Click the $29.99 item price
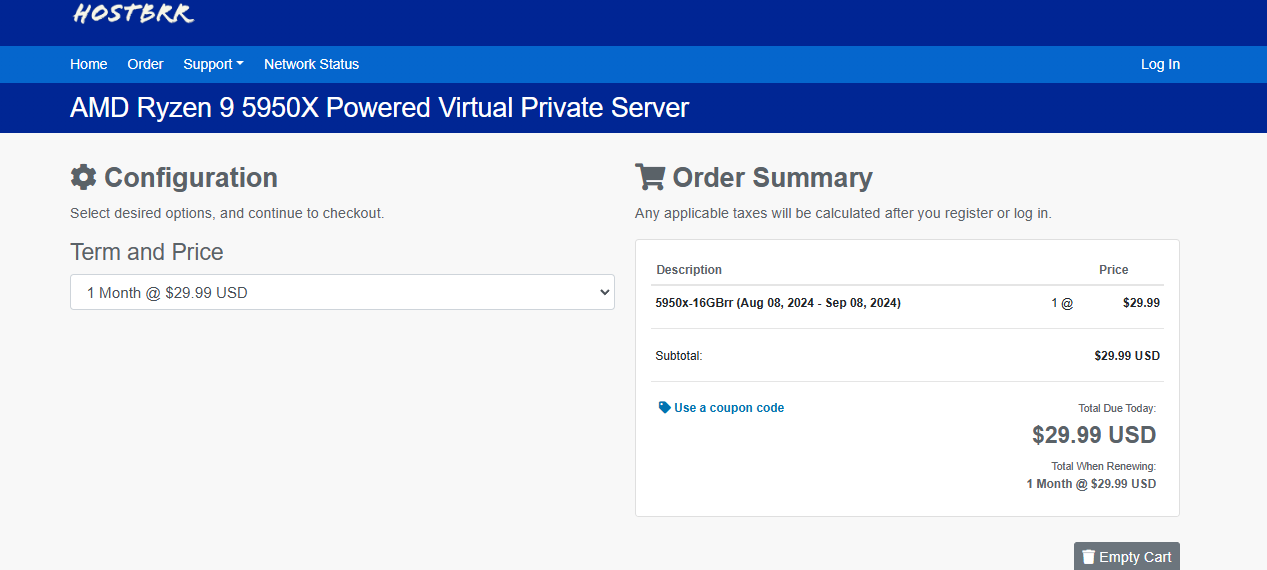 pyautogui.click(x=1141, y=302)
